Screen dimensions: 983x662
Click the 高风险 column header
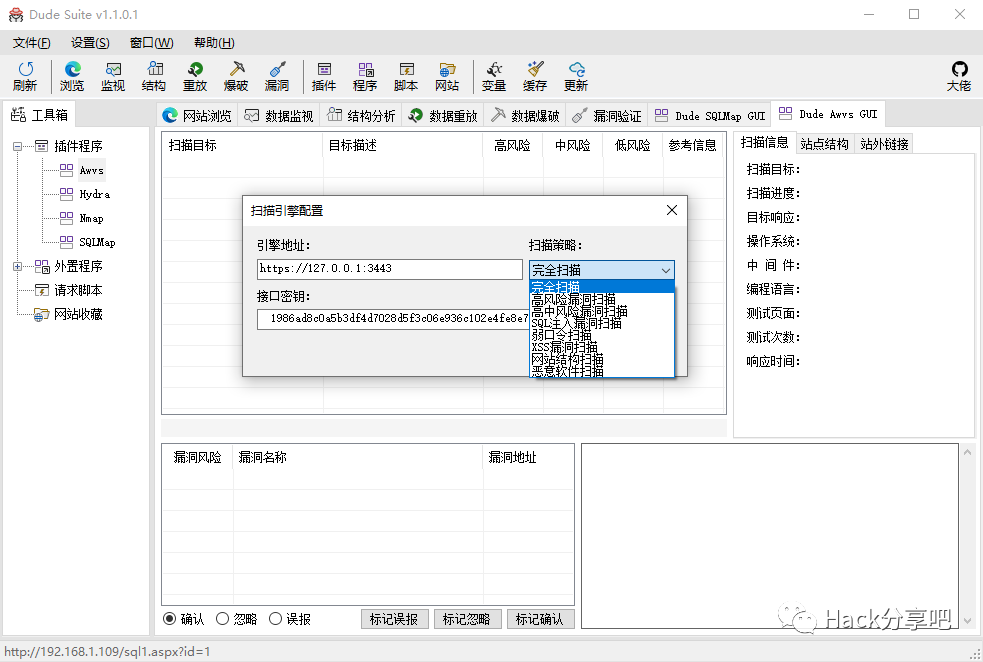512,145
